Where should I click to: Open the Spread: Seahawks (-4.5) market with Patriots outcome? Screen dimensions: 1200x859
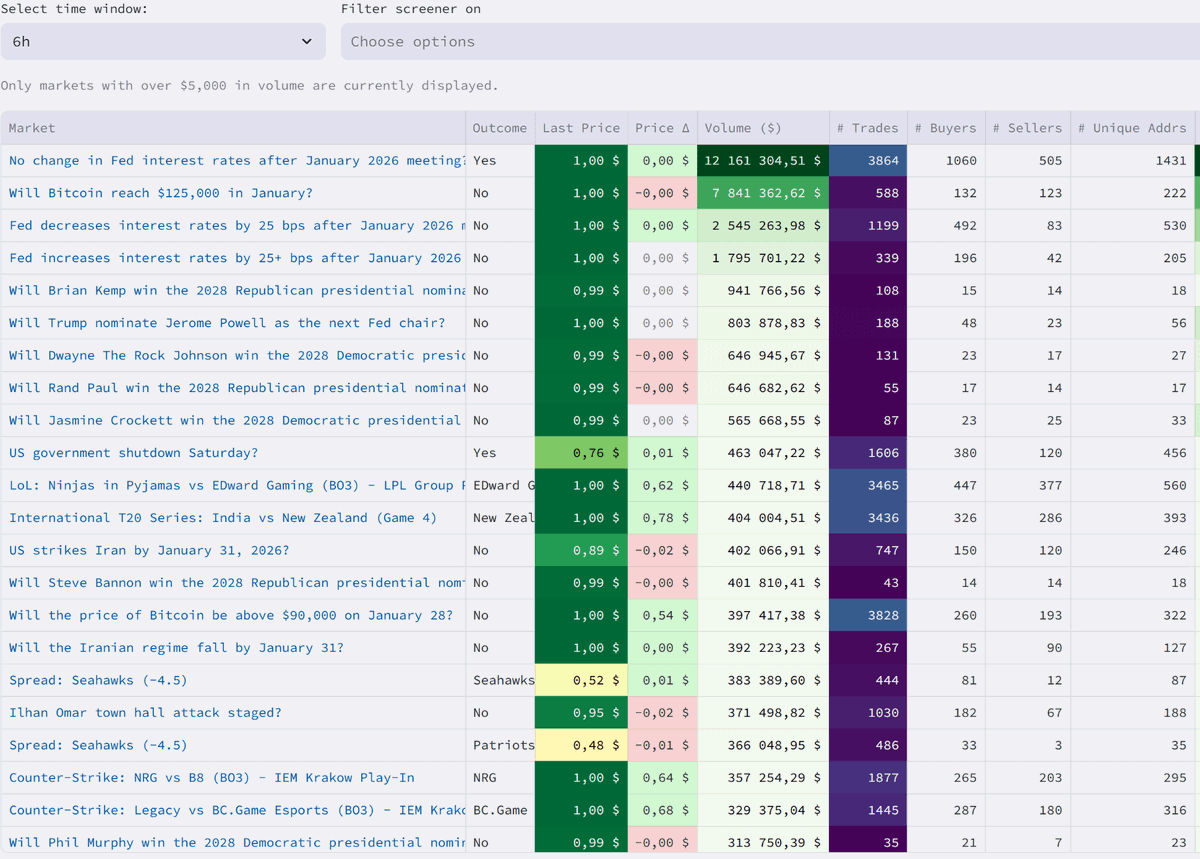[x=98, y=746]
